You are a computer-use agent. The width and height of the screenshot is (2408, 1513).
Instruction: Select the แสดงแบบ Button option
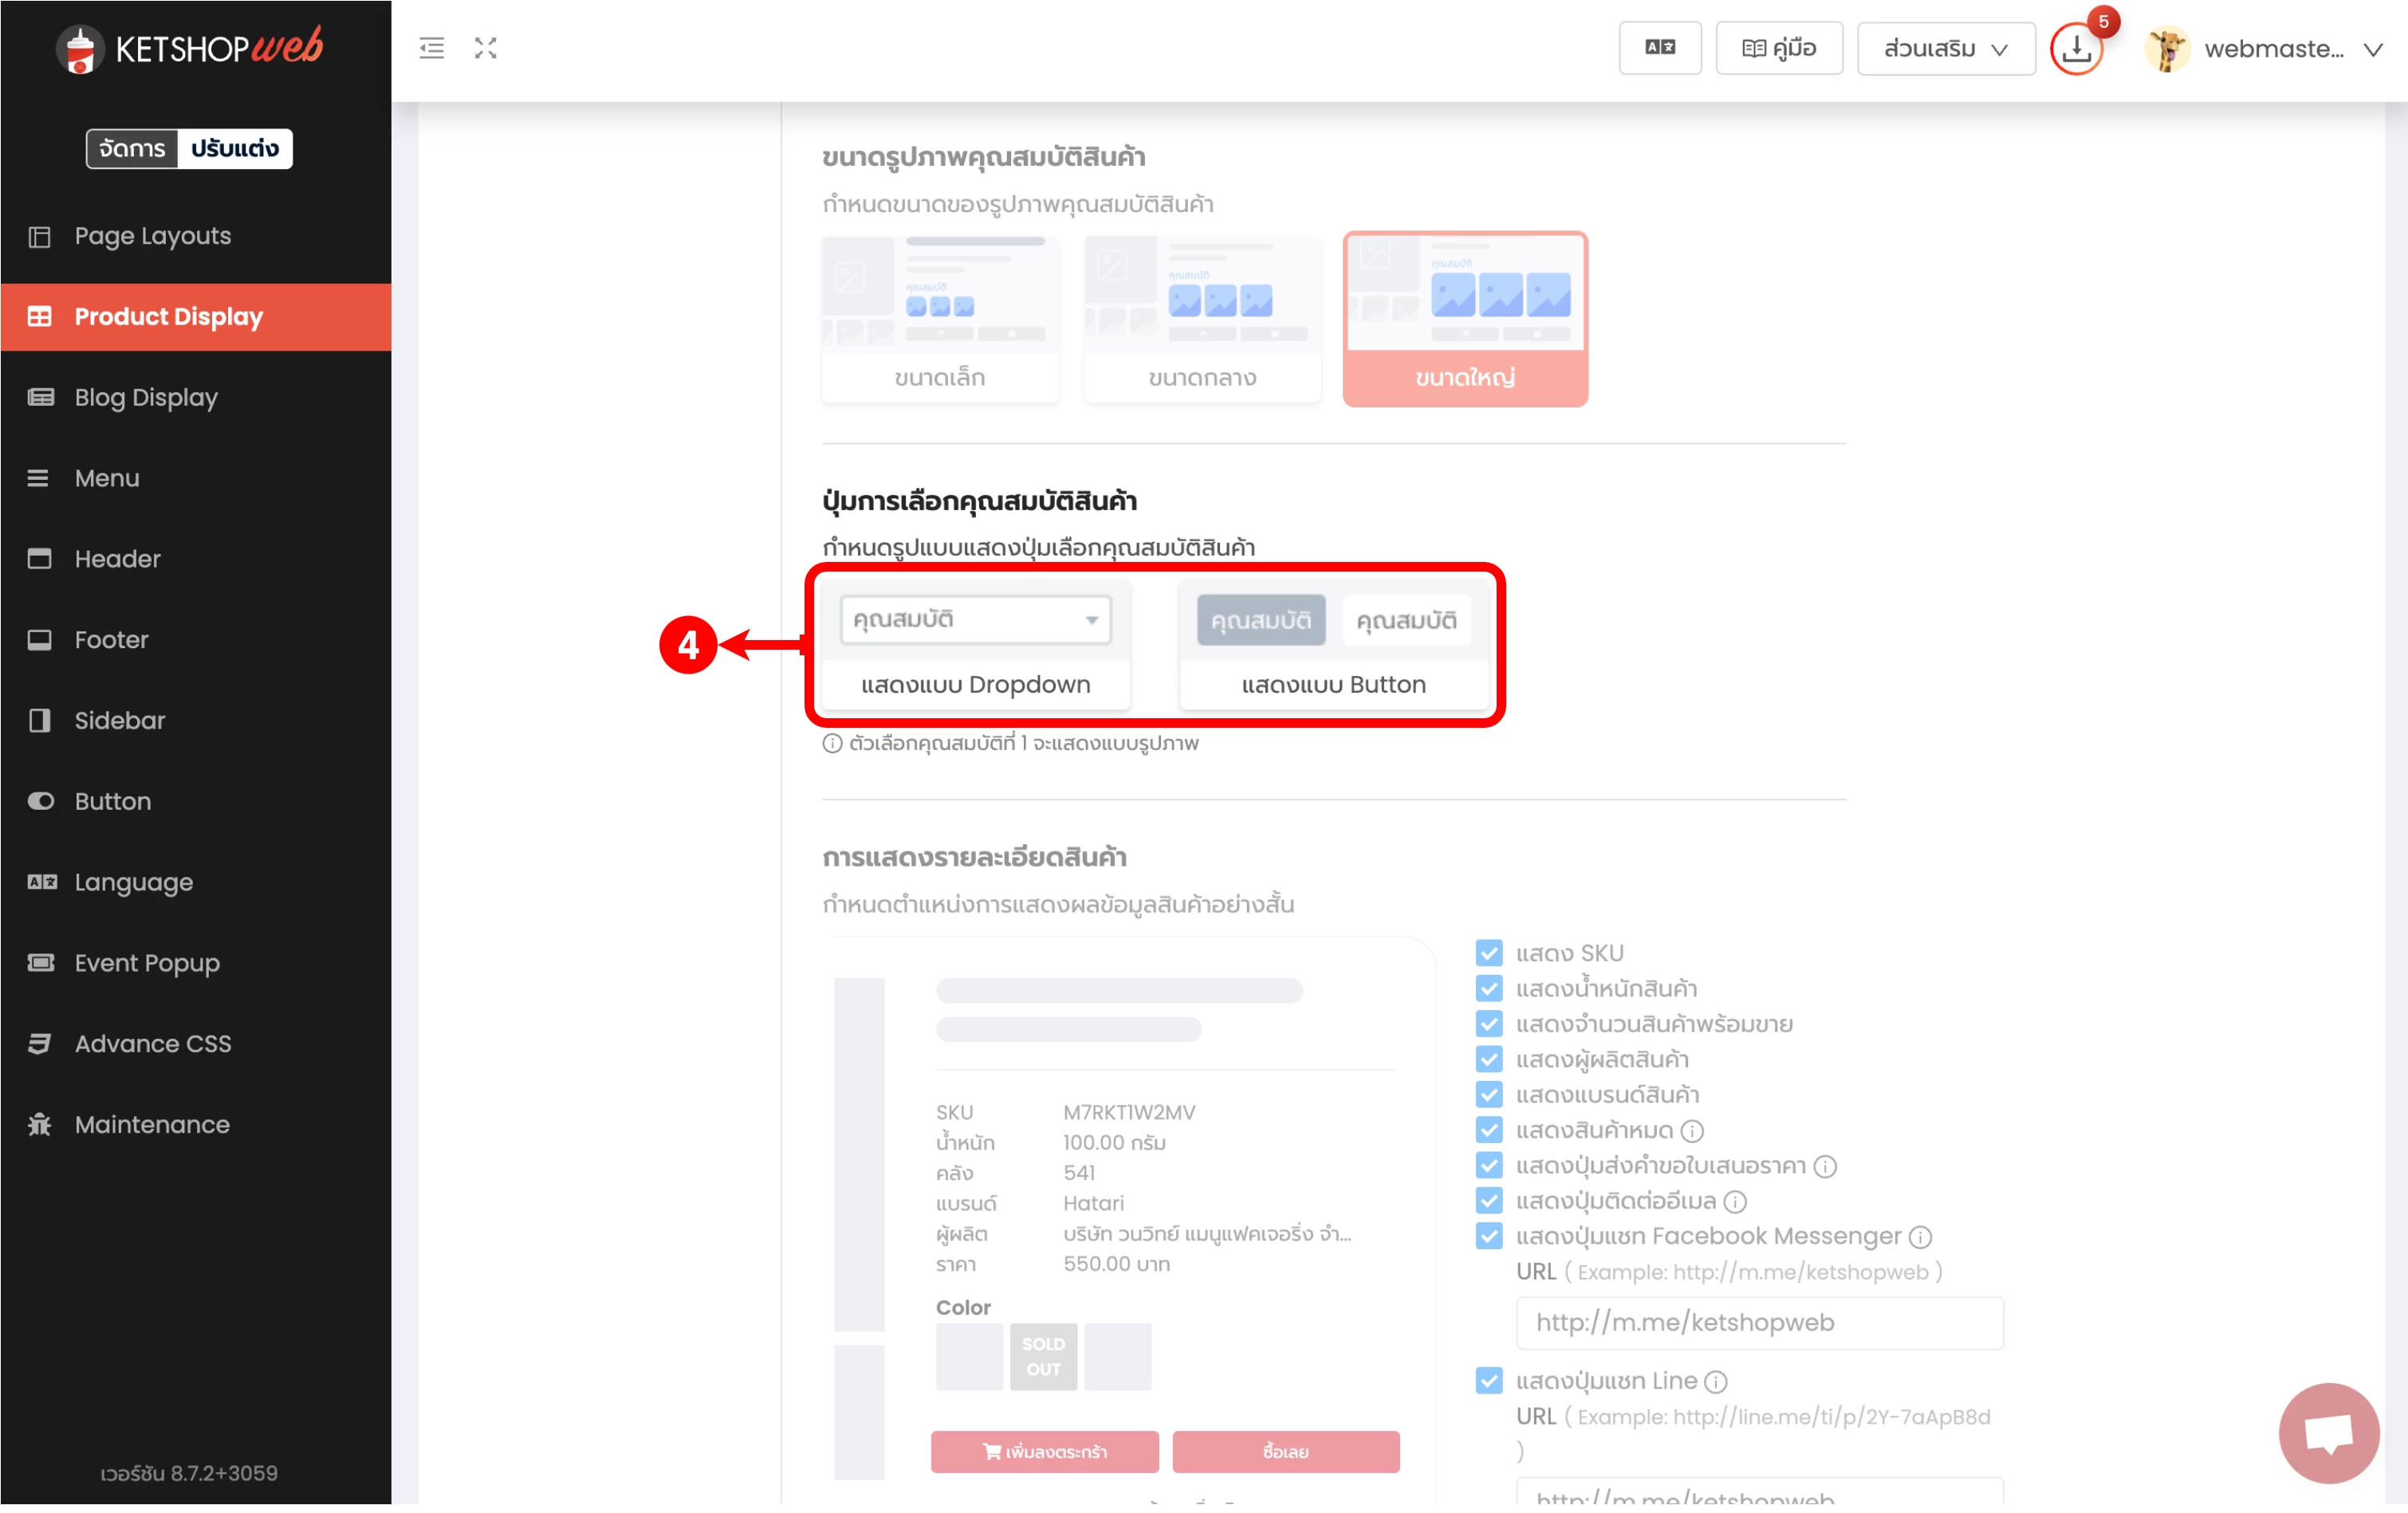[x=1333, y=645]
